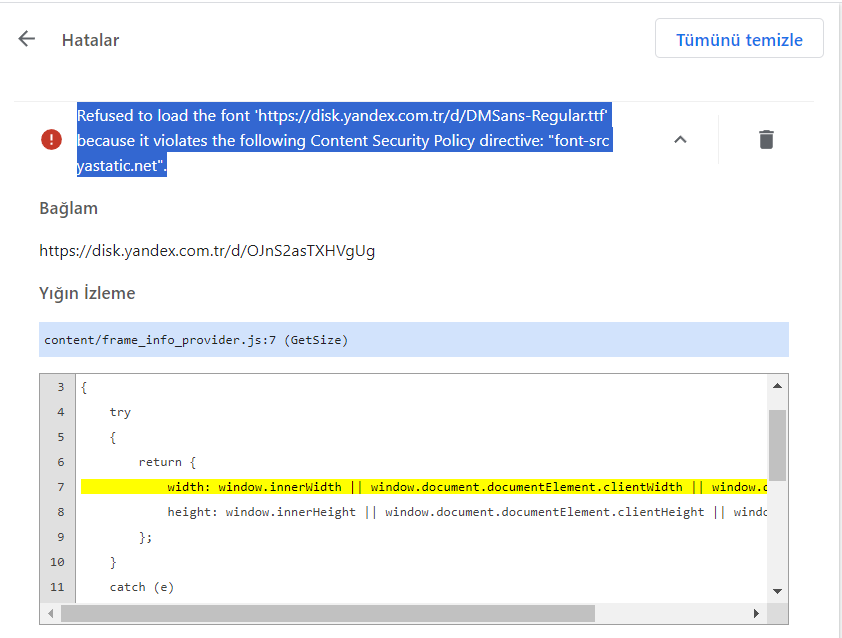
Task: Click the Tümünü temizle button
Action: (x=739, y=39)
